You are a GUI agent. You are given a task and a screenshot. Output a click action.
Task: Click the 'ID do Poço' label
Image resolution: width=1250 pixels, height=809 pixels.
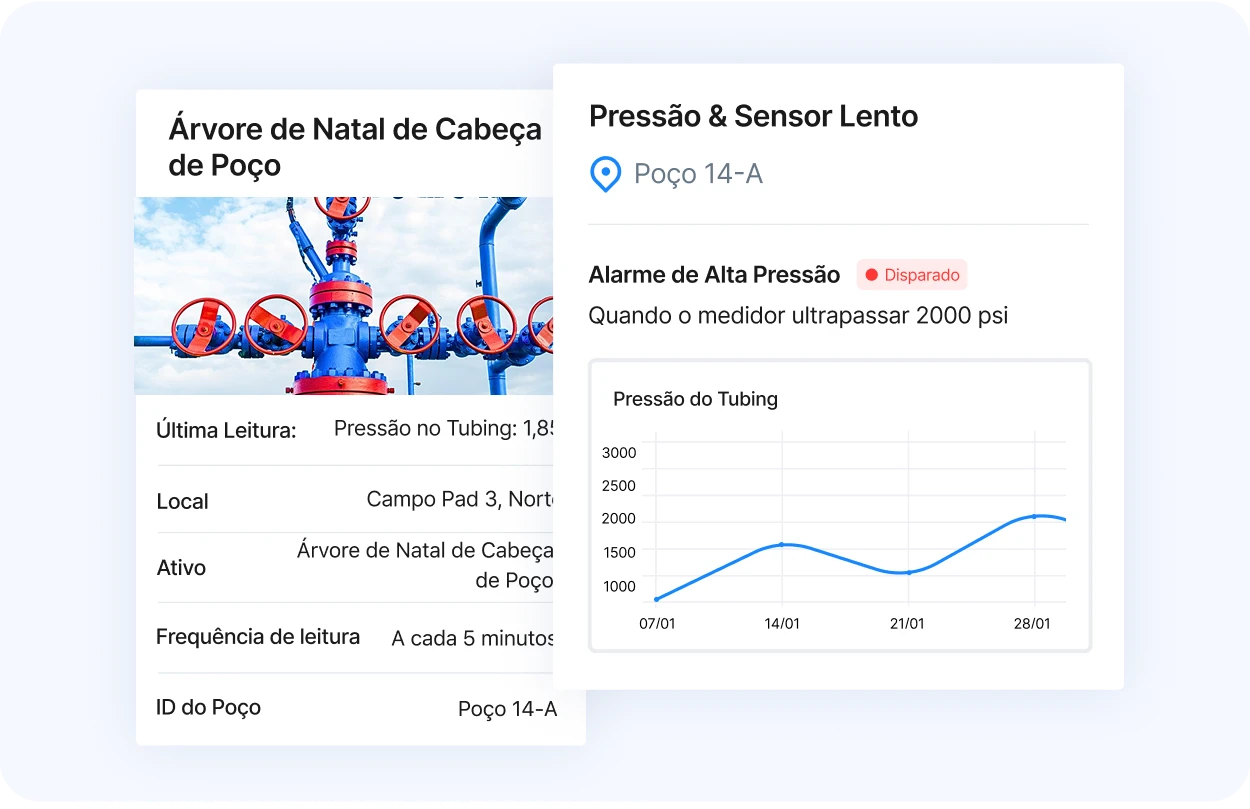coord(208,707)
